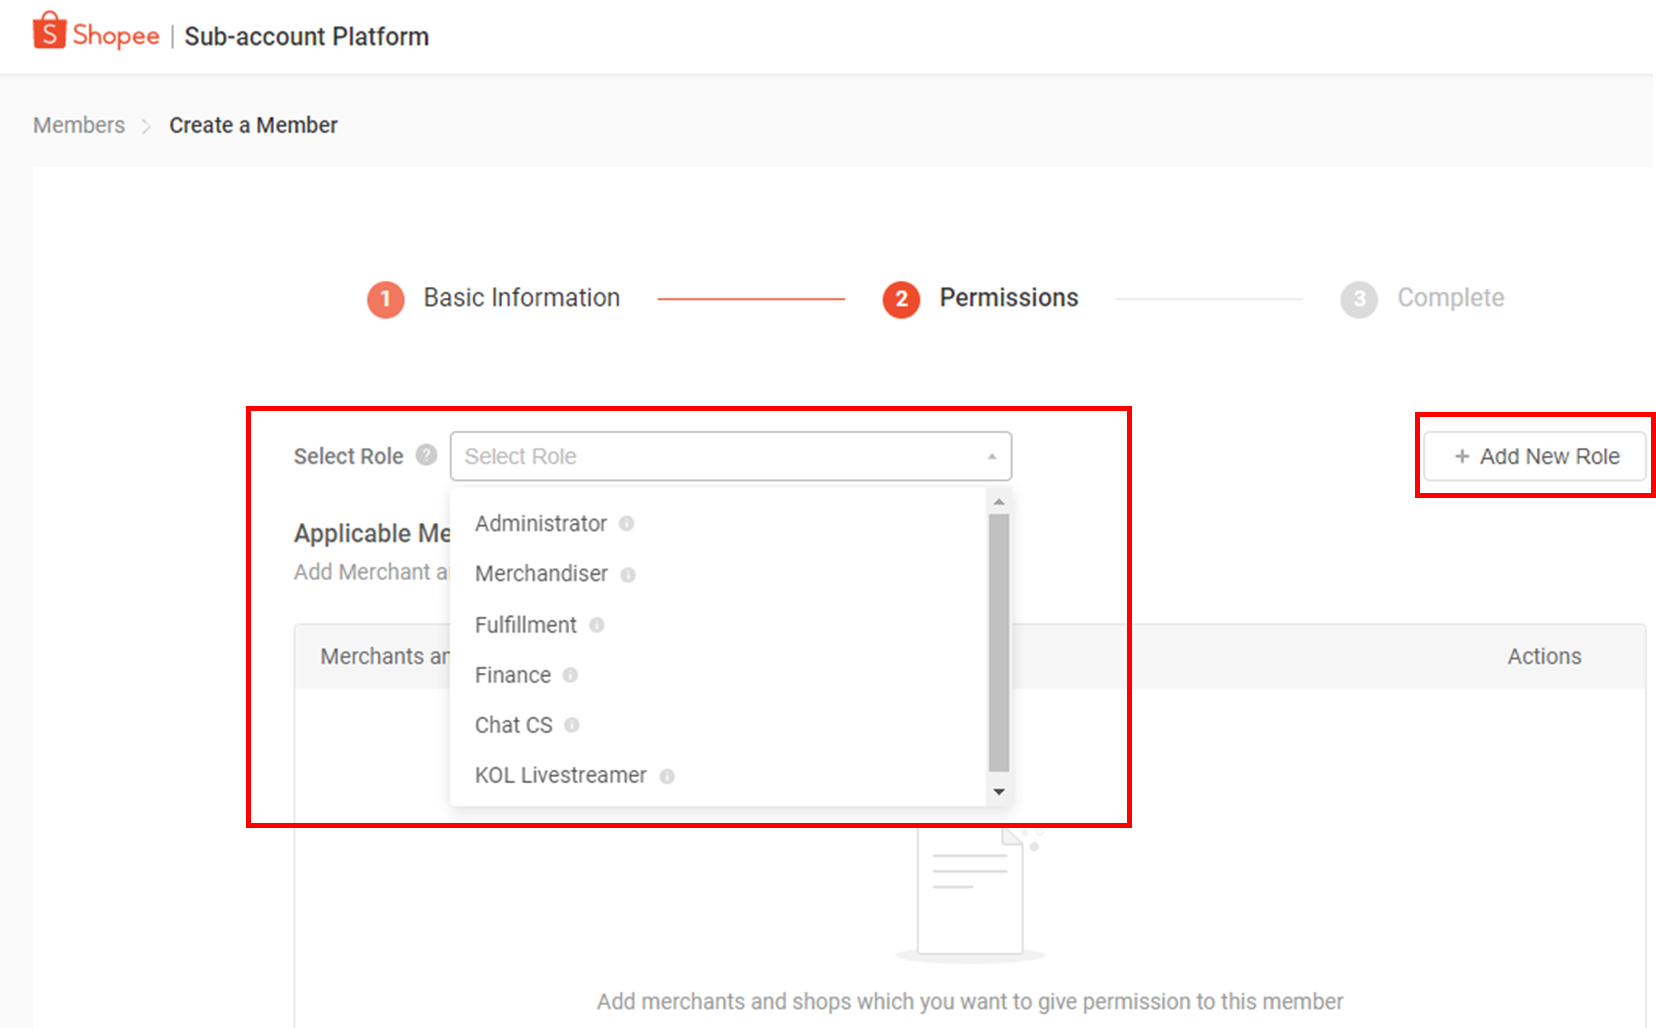Click the Add New Role button

coord(1535,456)
